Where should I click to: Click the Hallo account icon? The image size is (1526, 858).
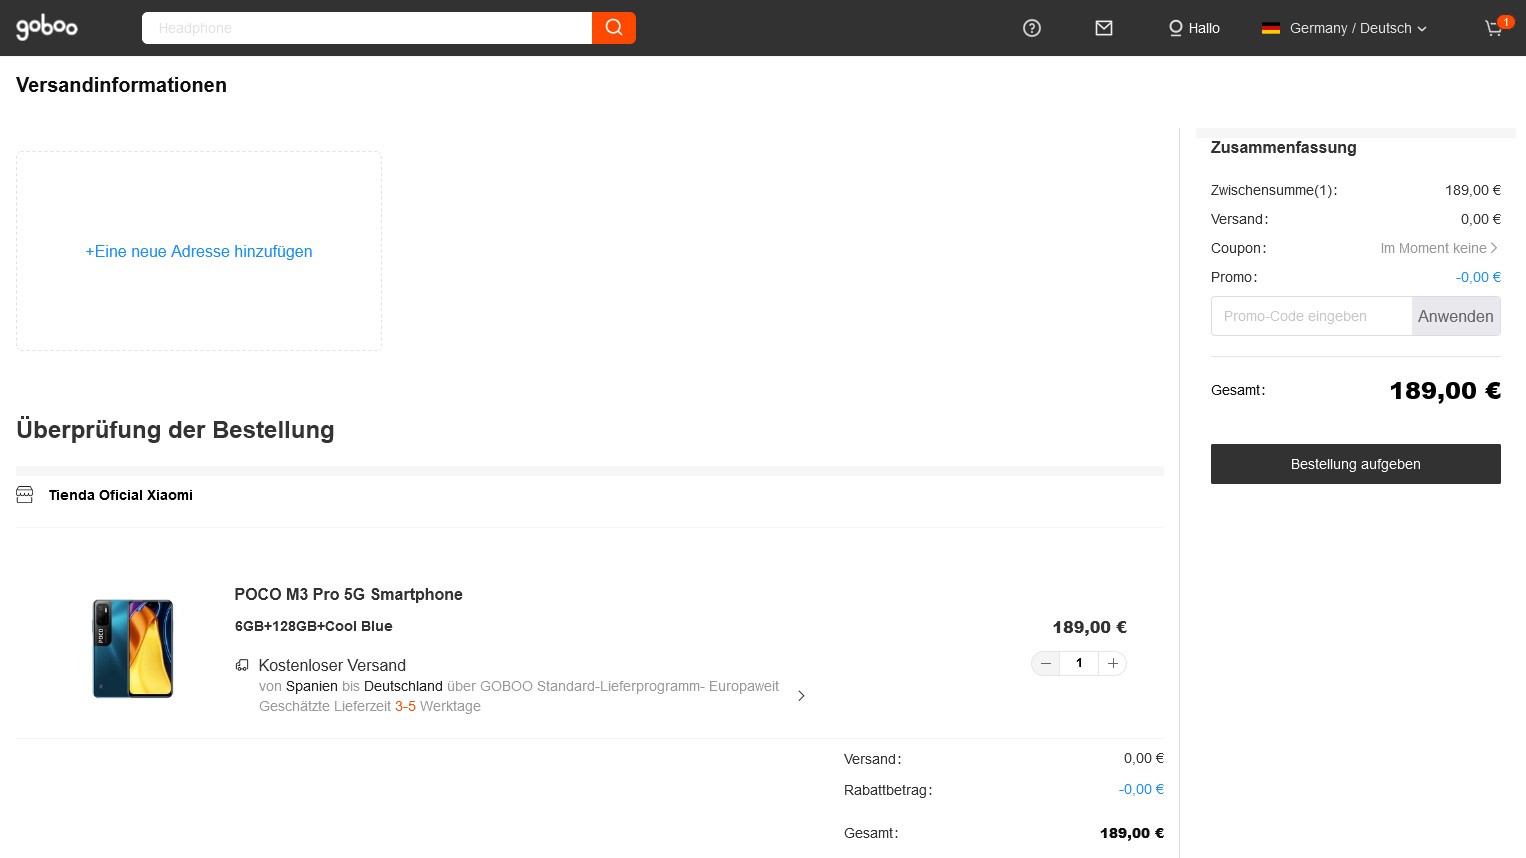1176,28
